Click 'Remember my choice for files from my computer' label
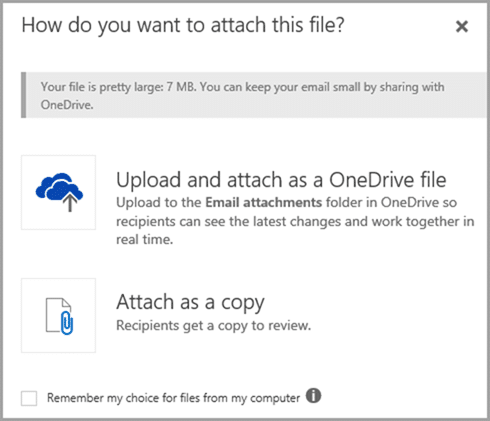The width and height of the screenshot is (490, 421). 173,398
